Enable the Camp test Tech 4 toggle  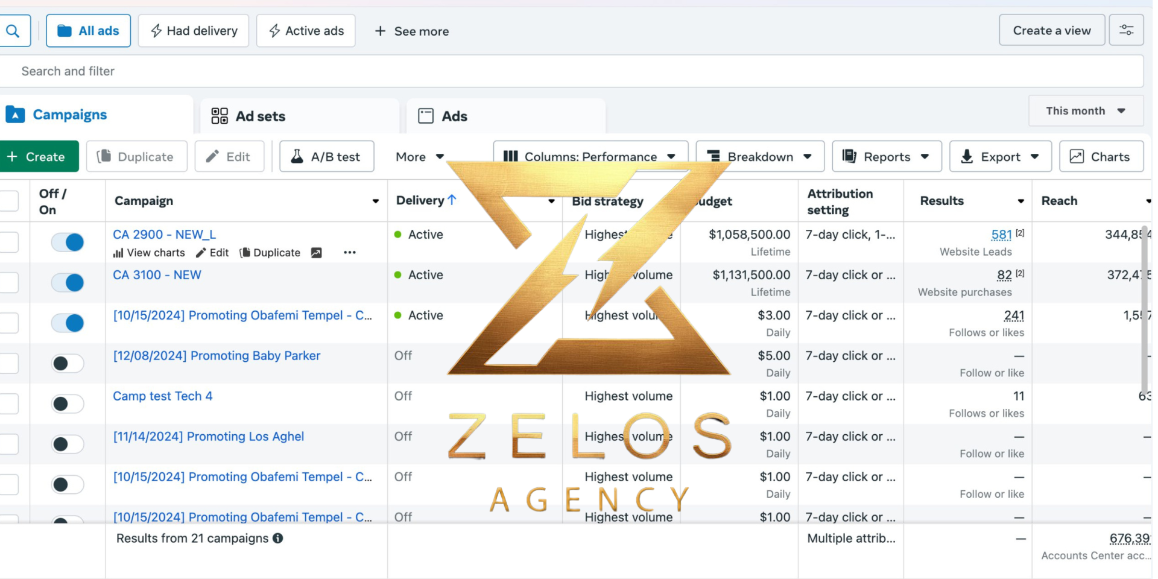tap(67, 404)
